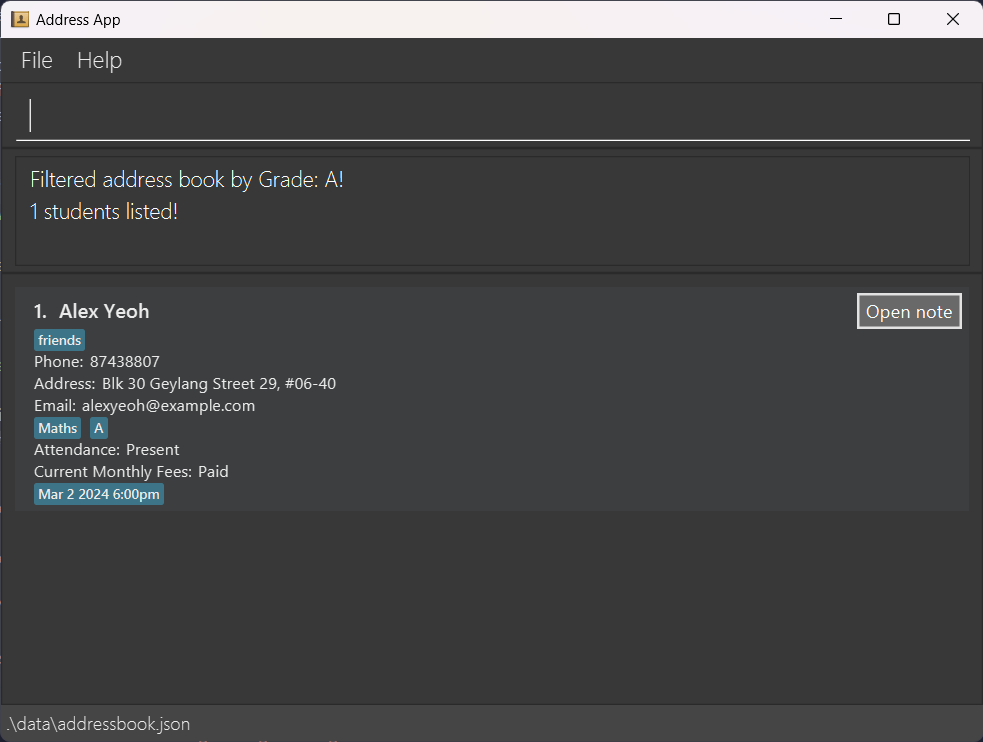Click the Geylang Street address line
This screenshot has height=742, width=983.
[218, 383]
